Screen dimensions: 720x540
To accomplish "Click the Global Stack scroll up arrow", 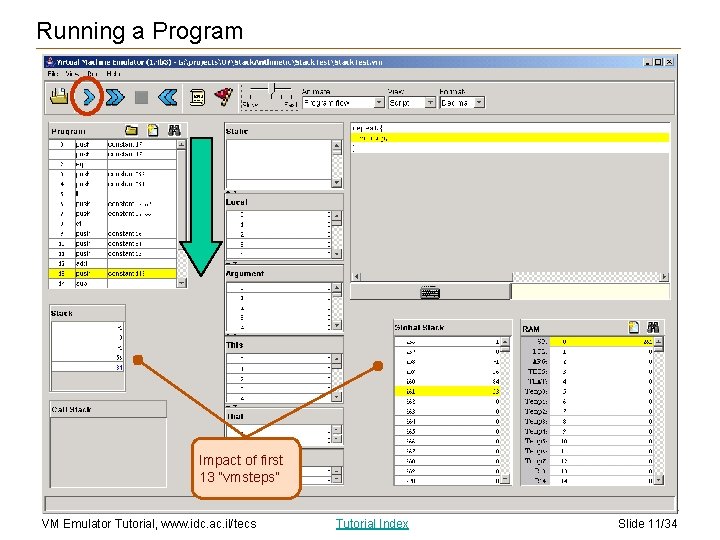I will pyautogui.click(x=505, y=342).
